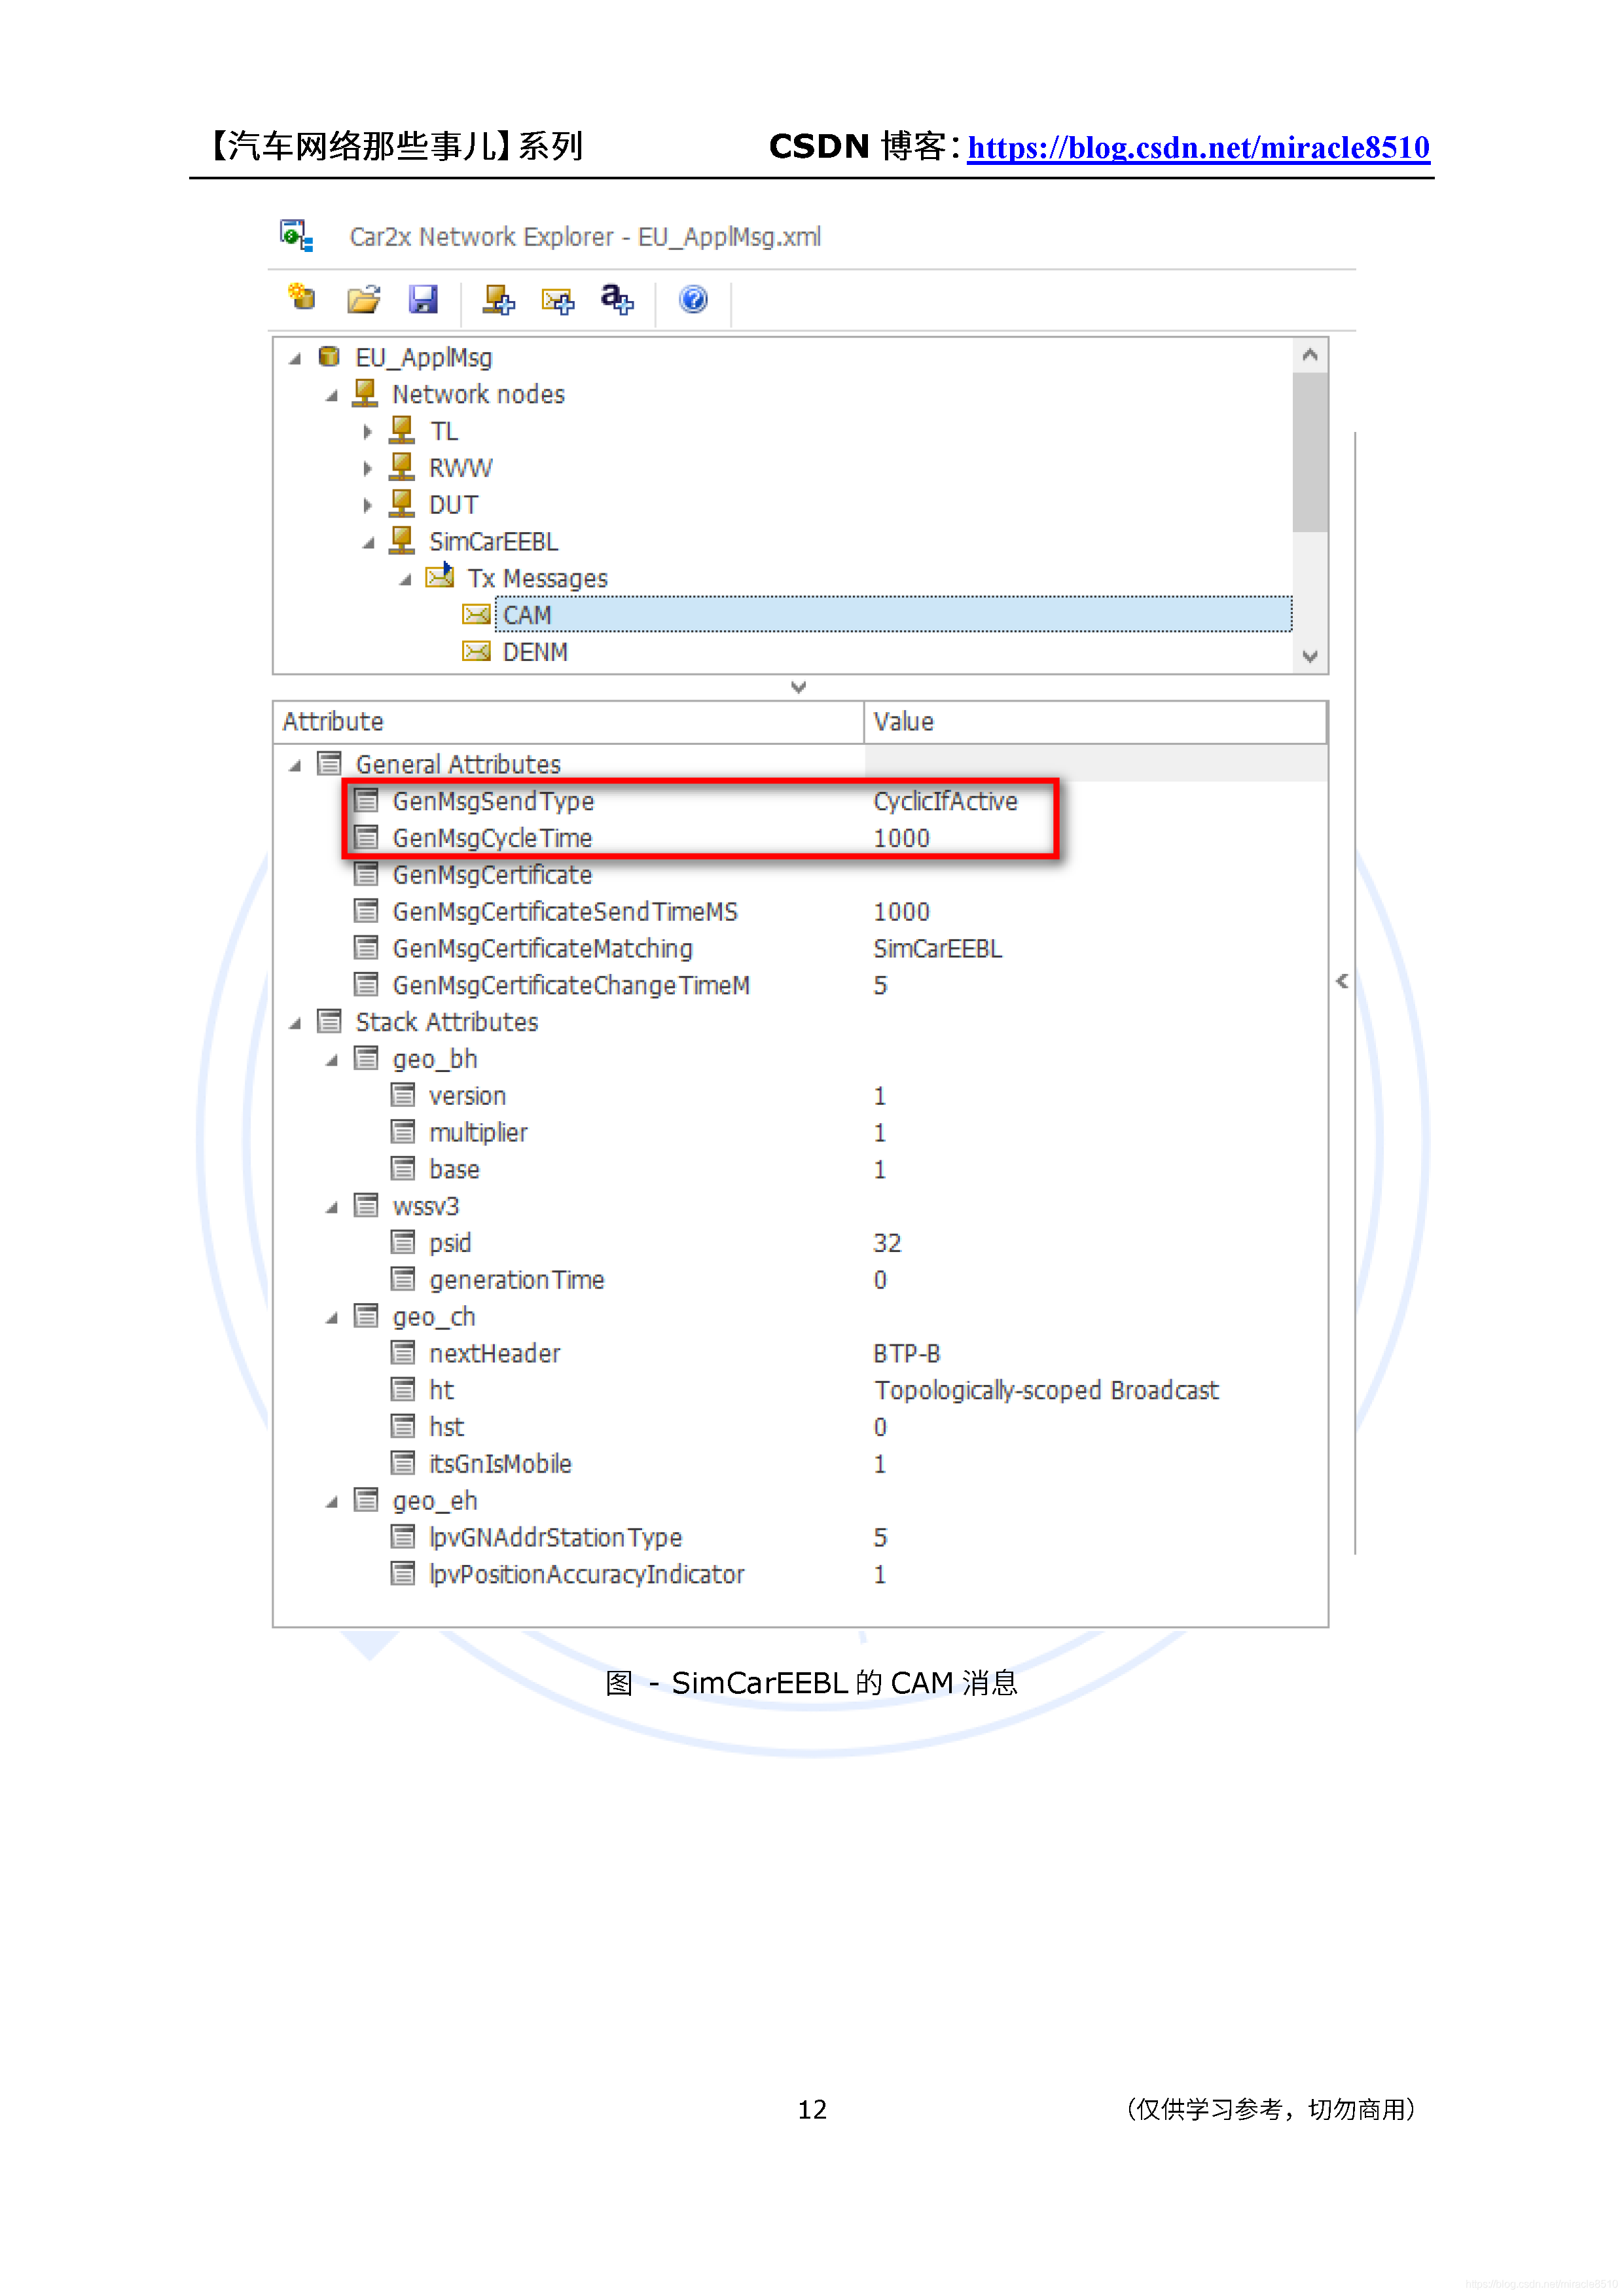Click the Add network node toolbar icon
Screen dimensions: 1624x2296
[498, 299]
